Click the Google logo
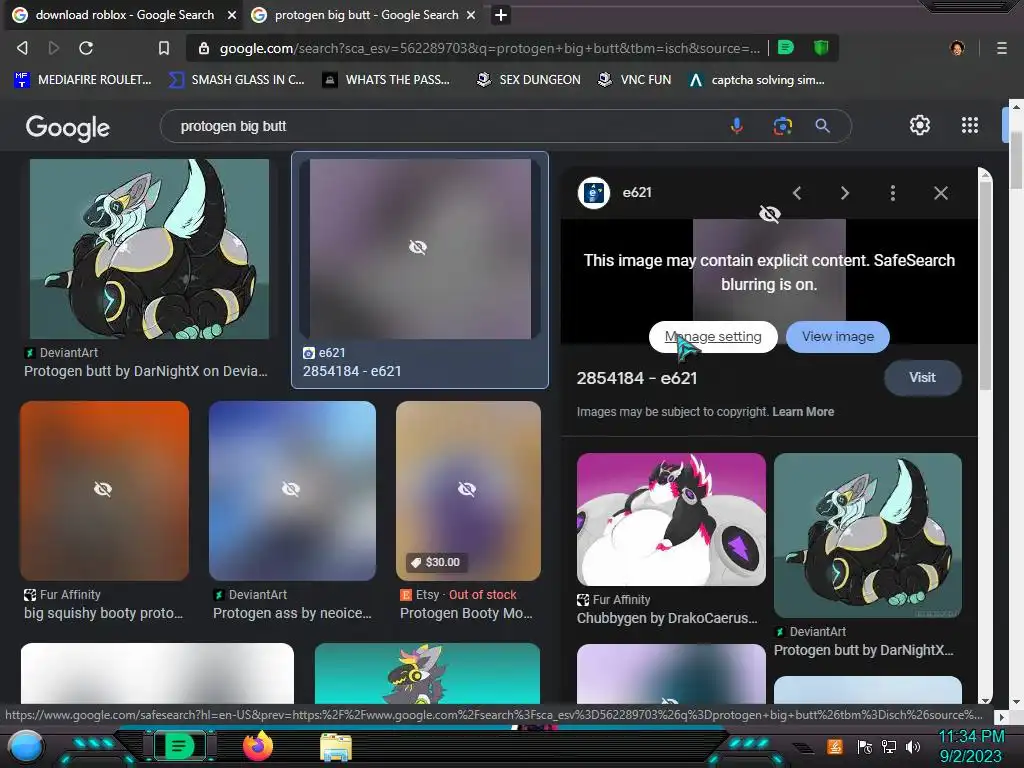The width and height of the screenshot is (1024, 768). [x=67, y=127]
